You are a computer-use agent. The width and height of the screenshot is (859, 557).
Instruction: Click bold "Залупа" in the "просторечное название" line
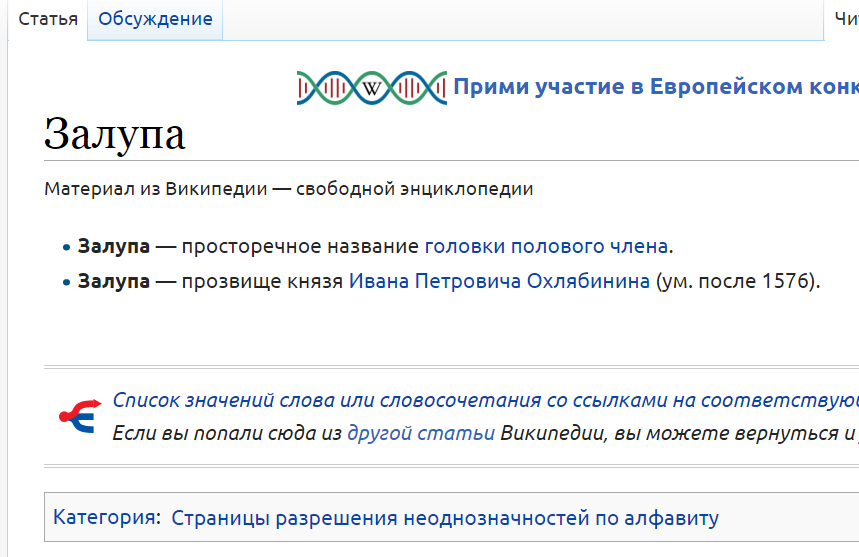(114, 246)
